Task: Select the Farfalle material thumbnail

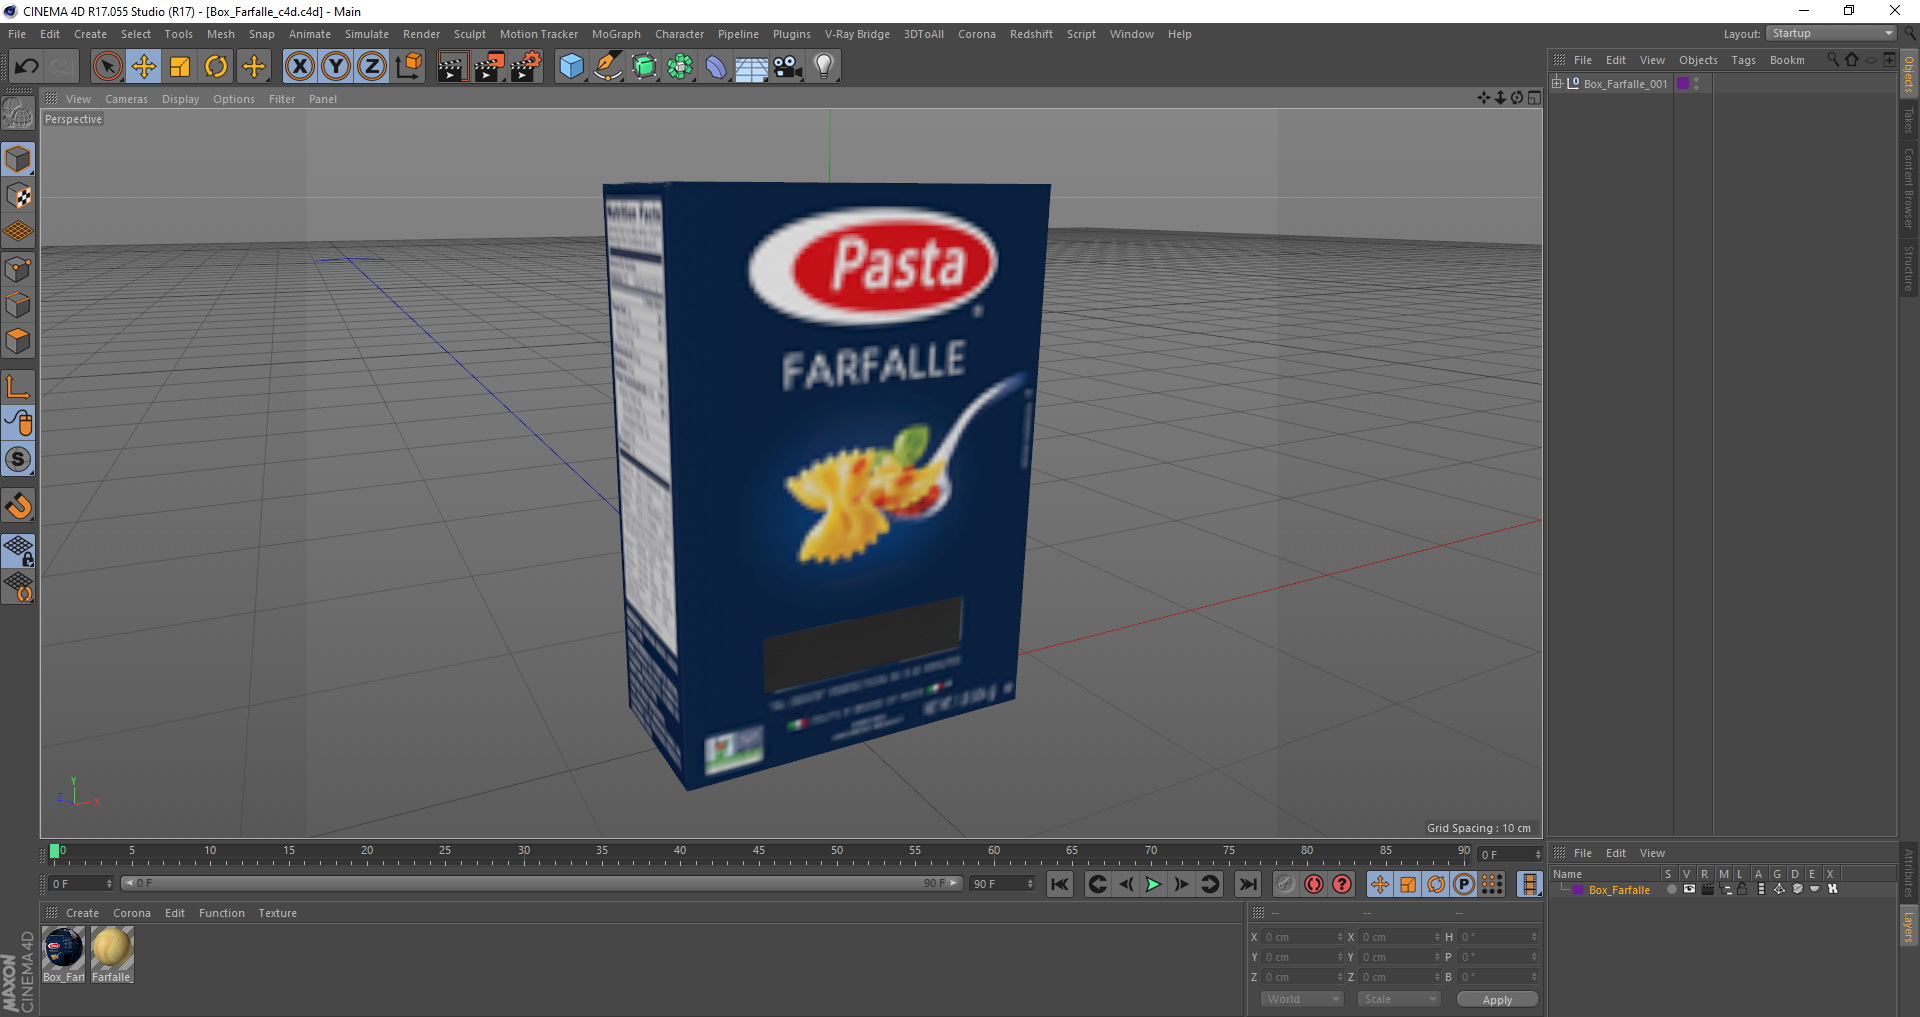Action: click(x=111, y=948)
